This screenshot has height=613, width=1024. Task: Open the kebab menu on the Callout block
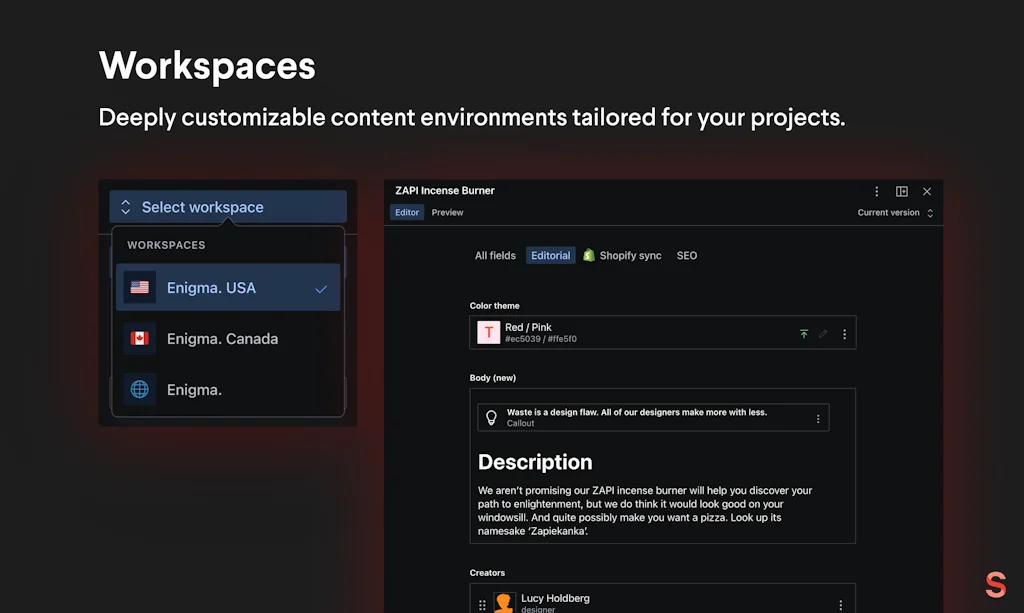click(820, 417)
